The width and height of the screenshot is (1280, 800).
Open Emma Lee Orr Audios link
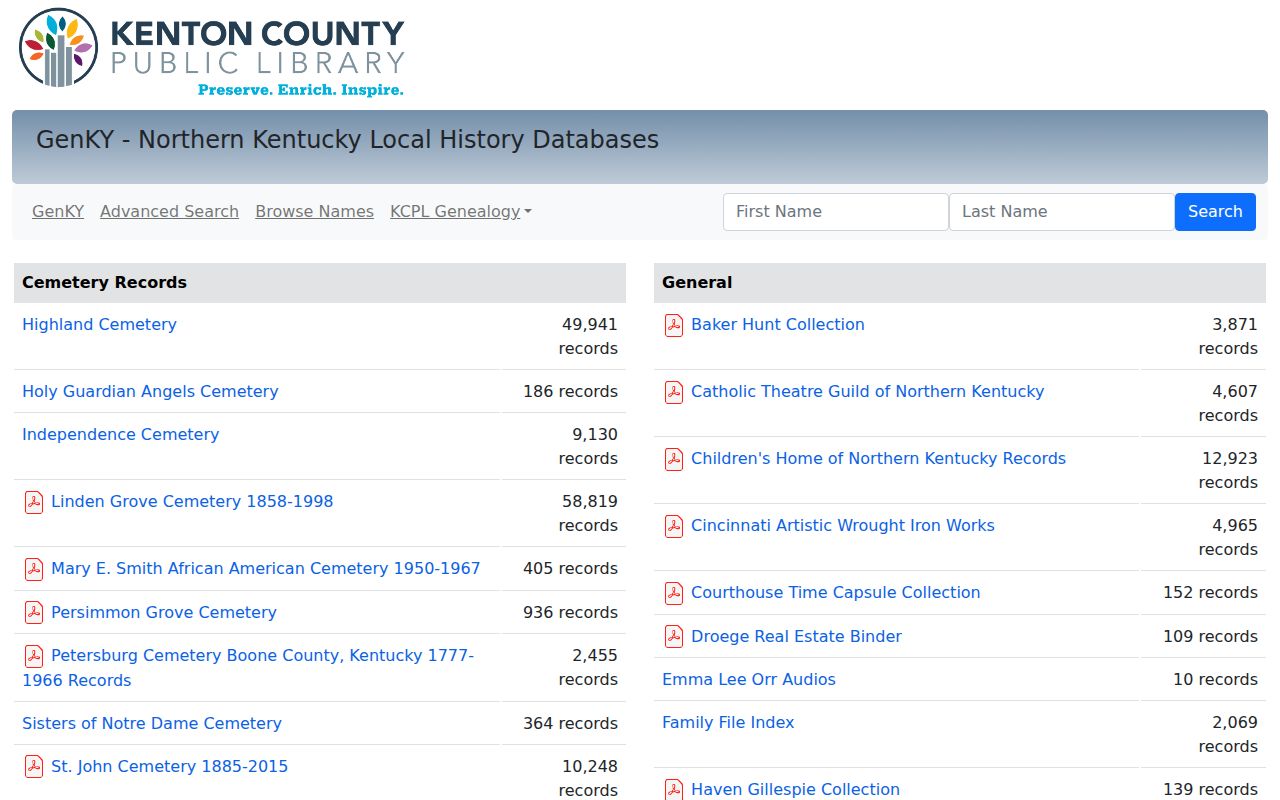[x=749, y=679]
